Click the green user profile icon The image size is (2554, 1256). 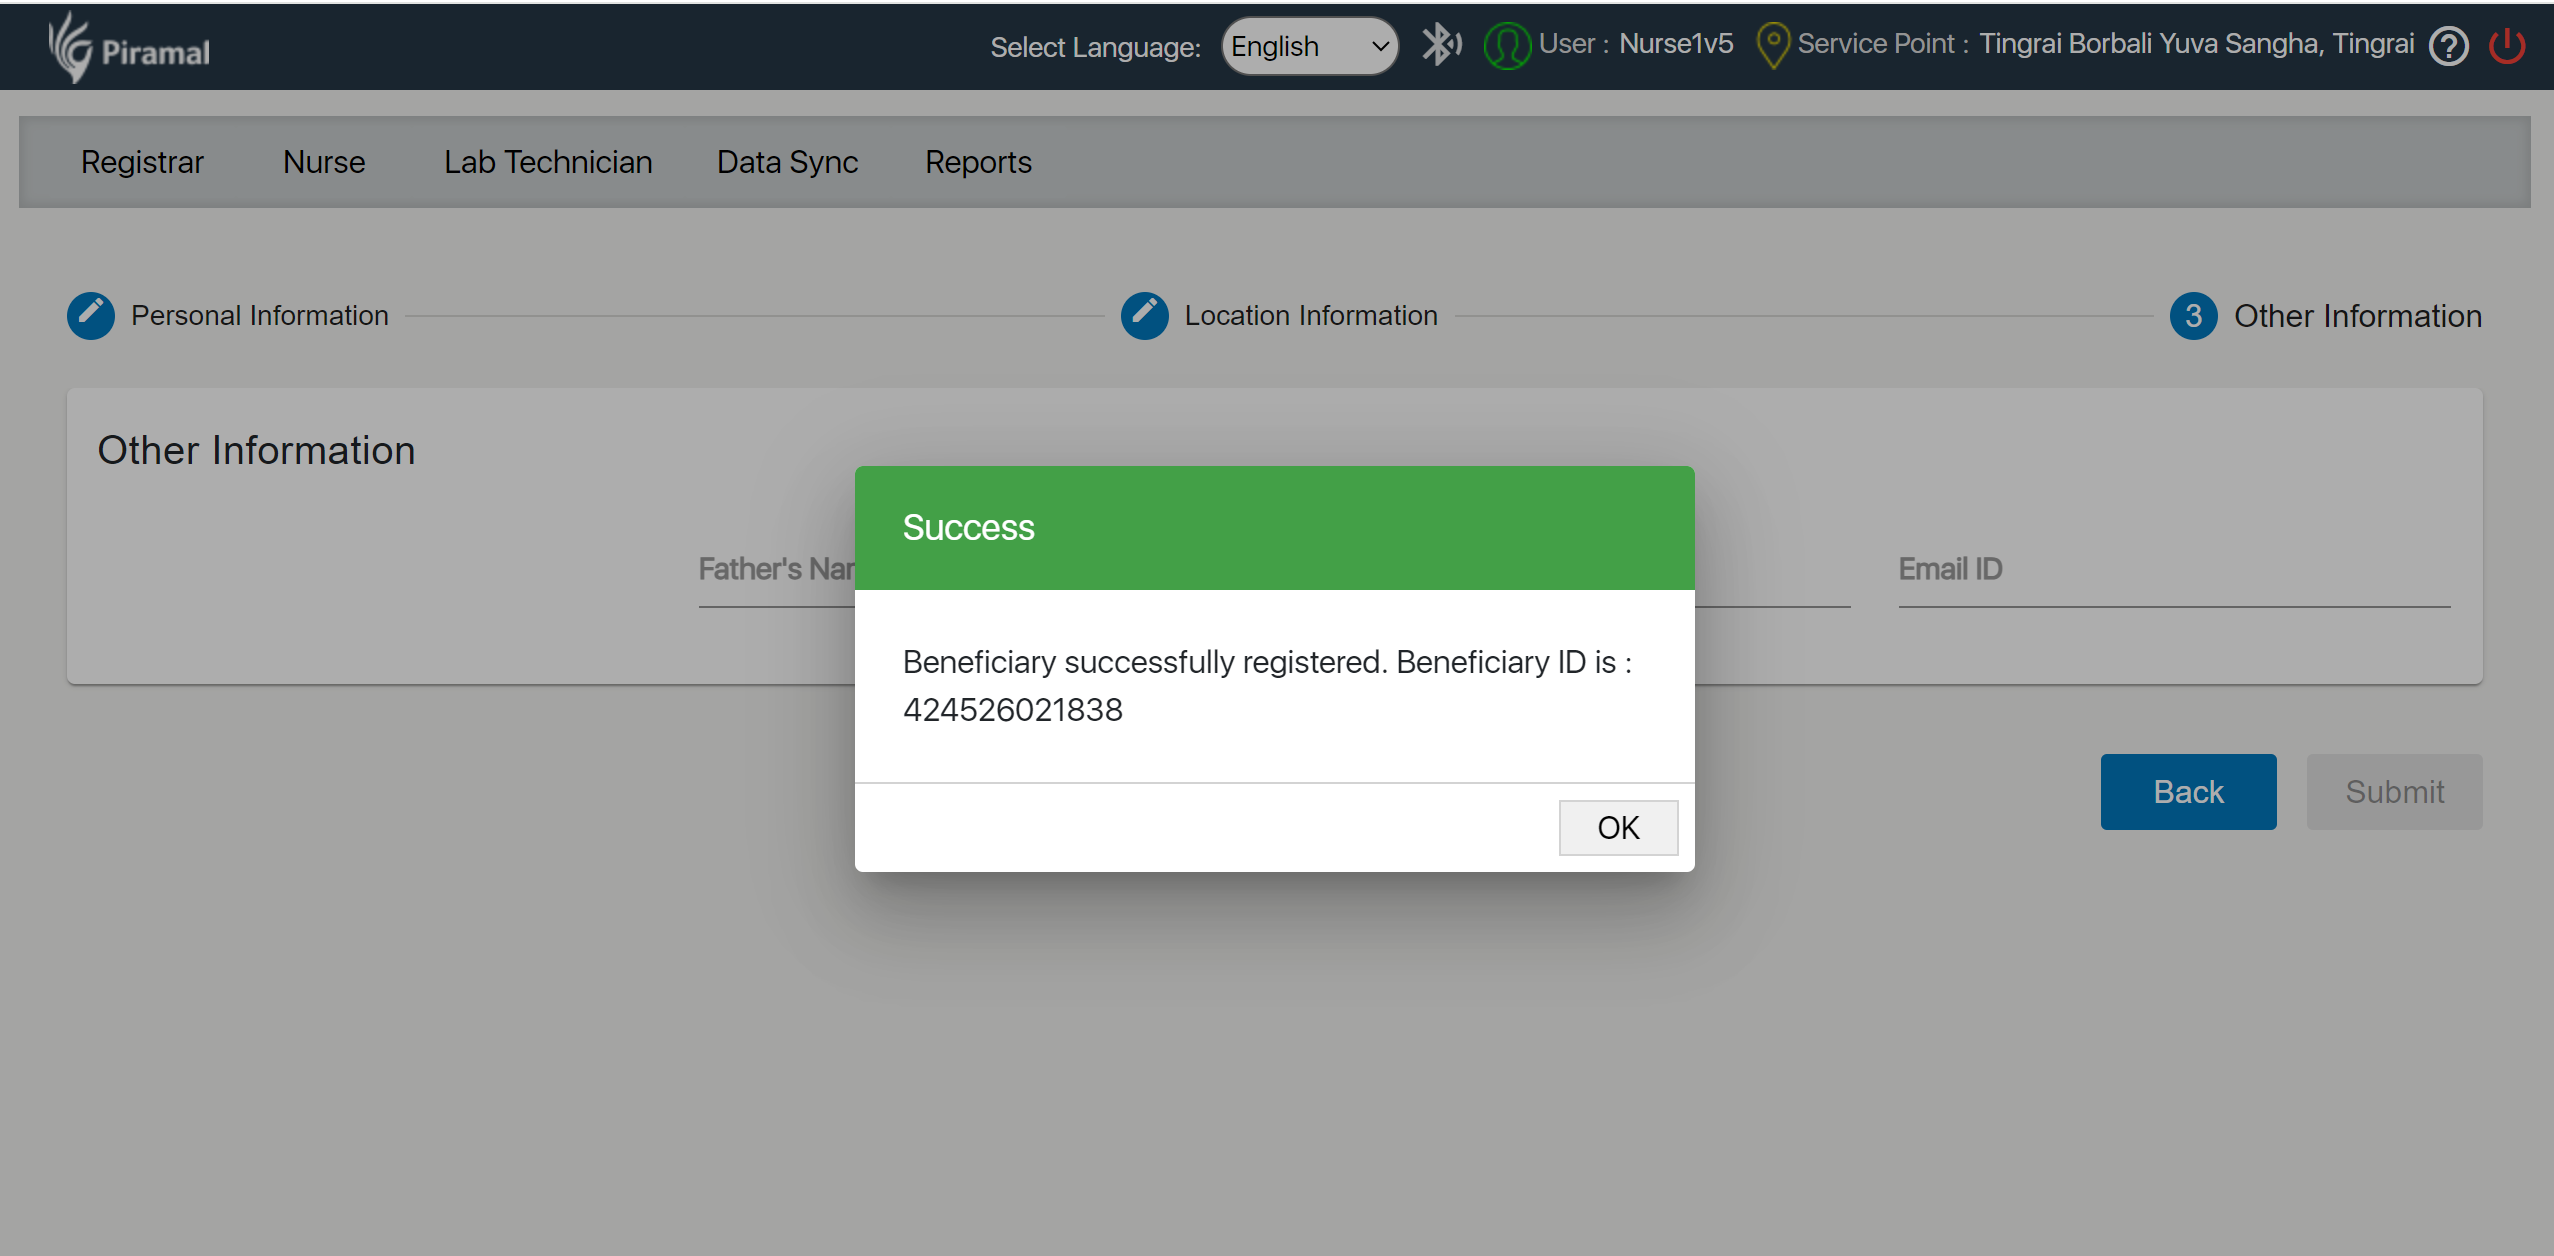pos(1506,46)
